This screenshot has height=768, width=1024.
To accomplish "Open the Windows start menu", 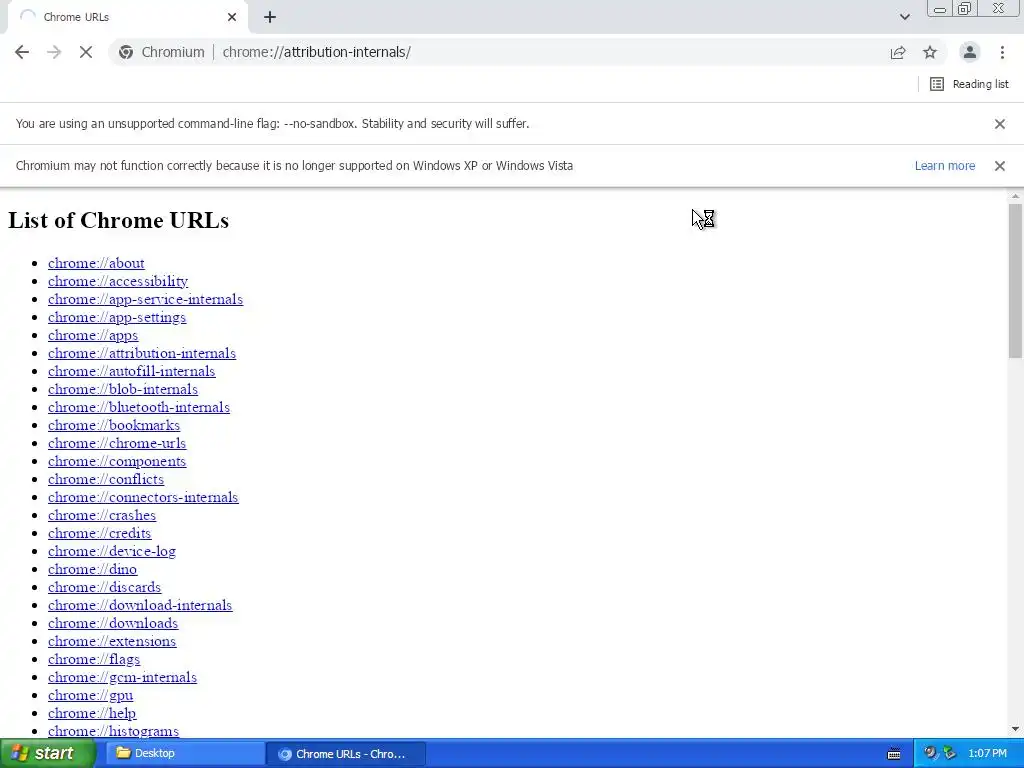I will pyautogui.click(x=48, y=754).
